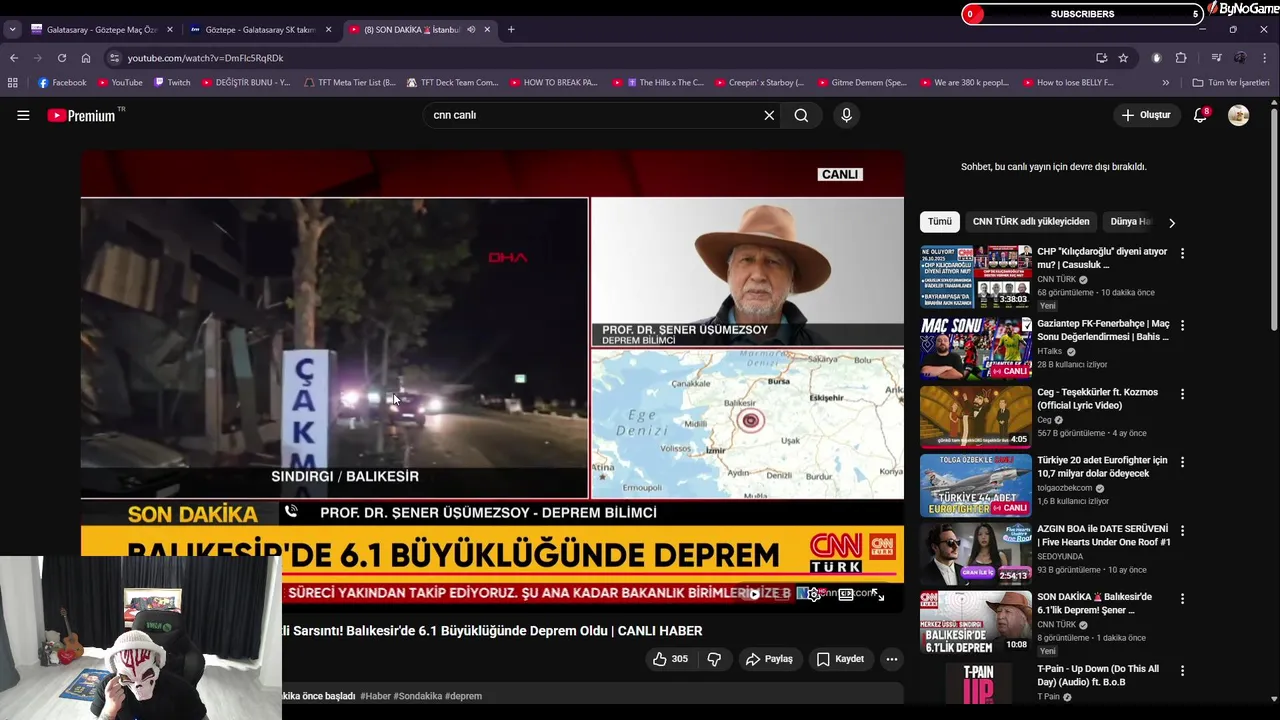Open options for AZGIN BOA video
The height and width of the screenshot is (720, 1280).
(1182, 531)
